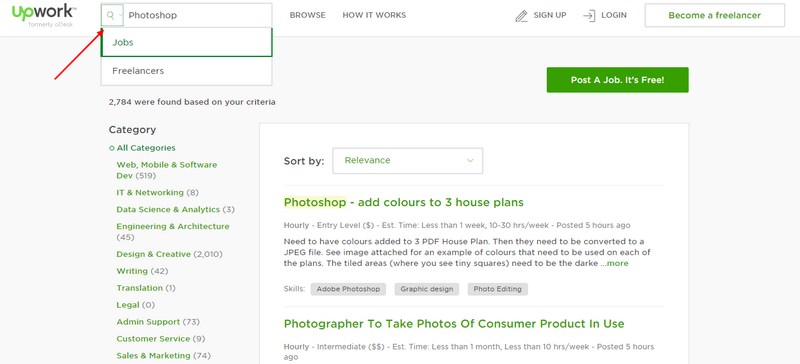Click the login arrow icon
The height and width of the screenshot is (364, 800).
point(589,16)
